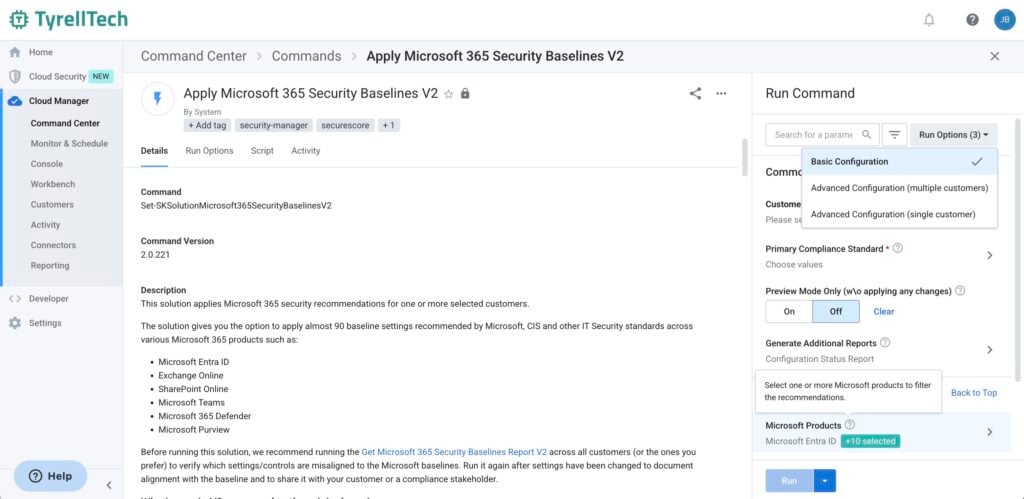1024x499 pixels.
Task: Click the notifications bell icon
Action: pos(929,20)
